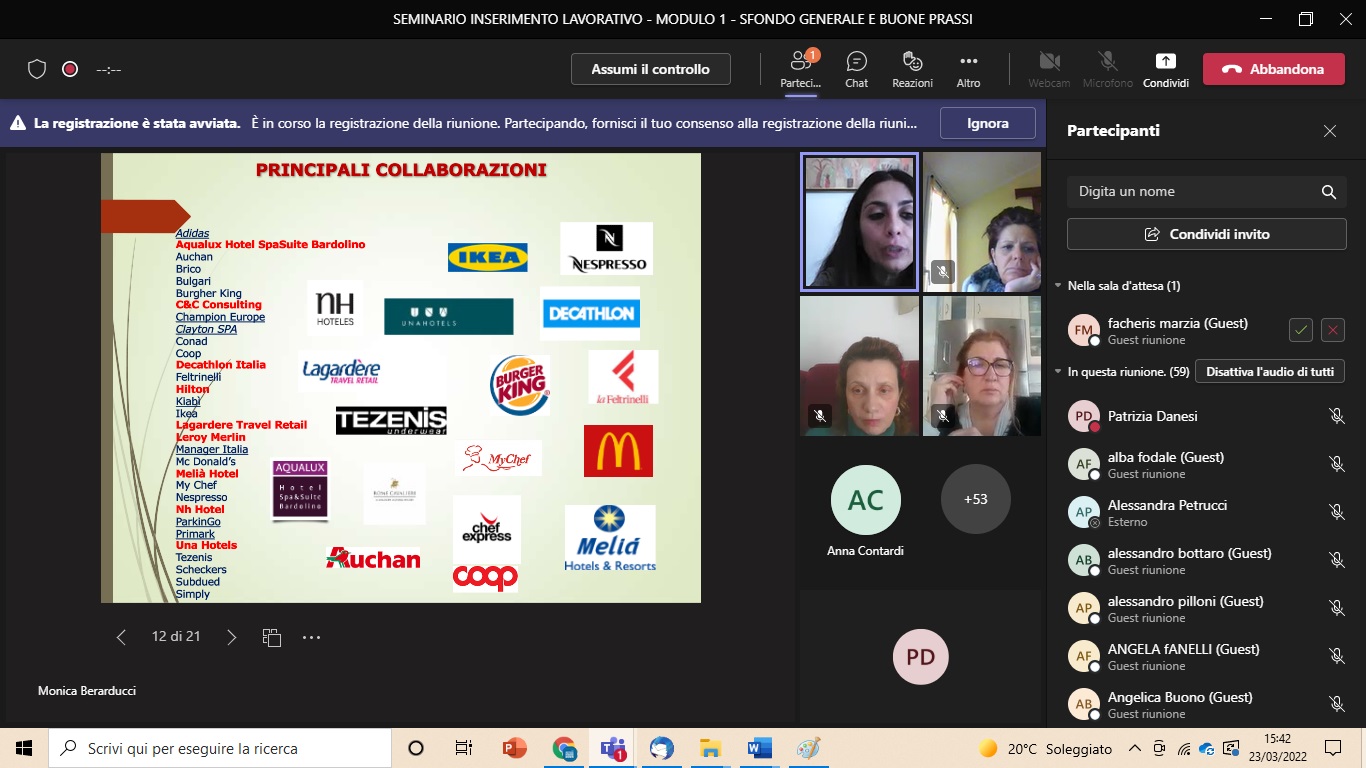This screenshot has height=768, width=1366.
Task: Toggle Angelica Buono's microphone icon
Action: (x=1336, y=704)
